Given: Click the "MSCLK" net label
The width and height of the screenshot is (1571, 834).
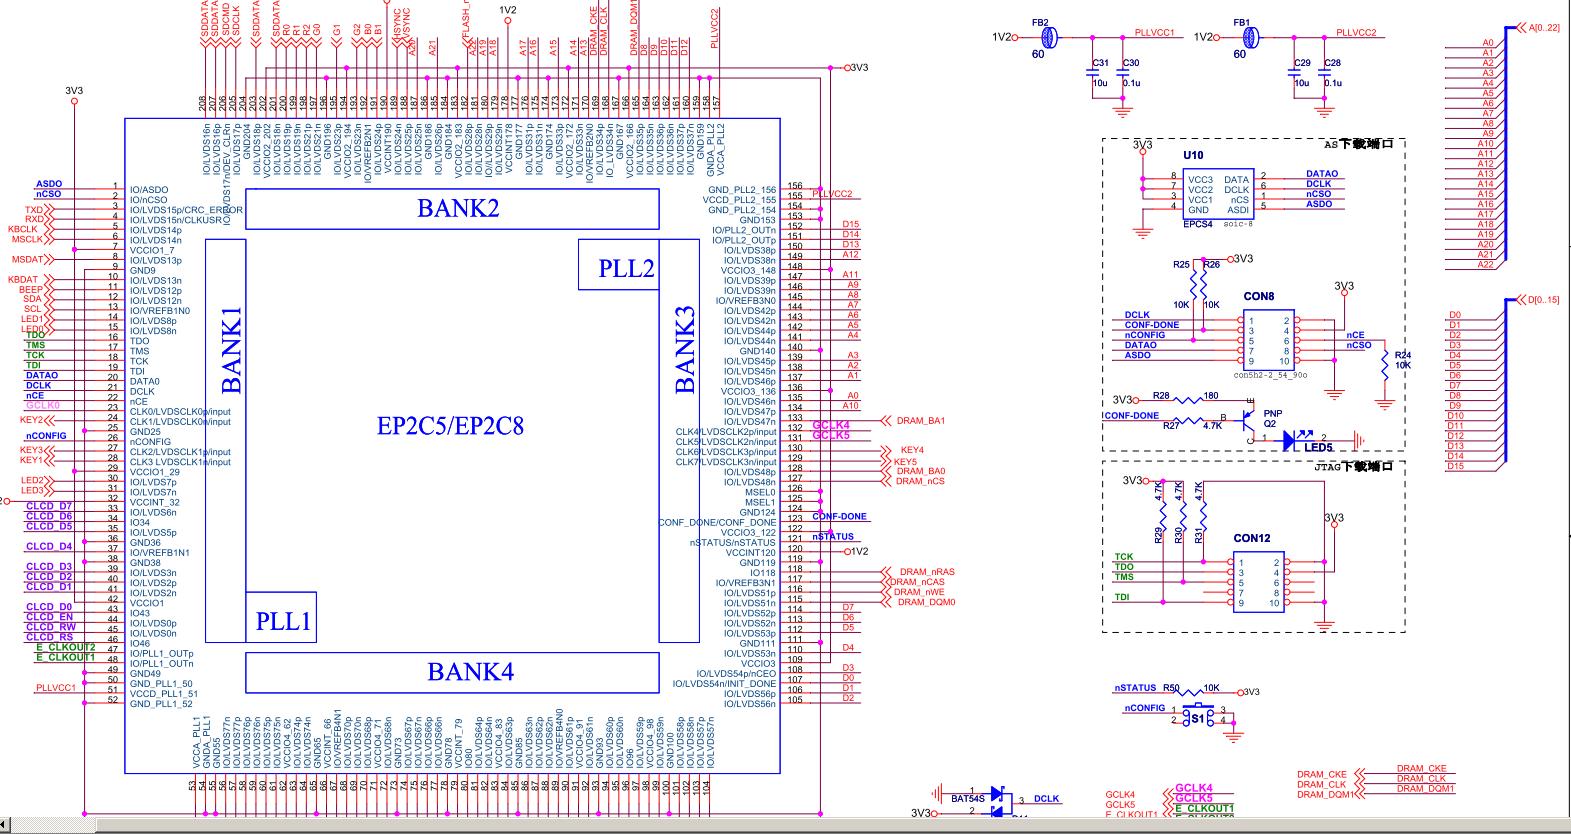Looking at the screenshot, I should (x=27, y=239).
